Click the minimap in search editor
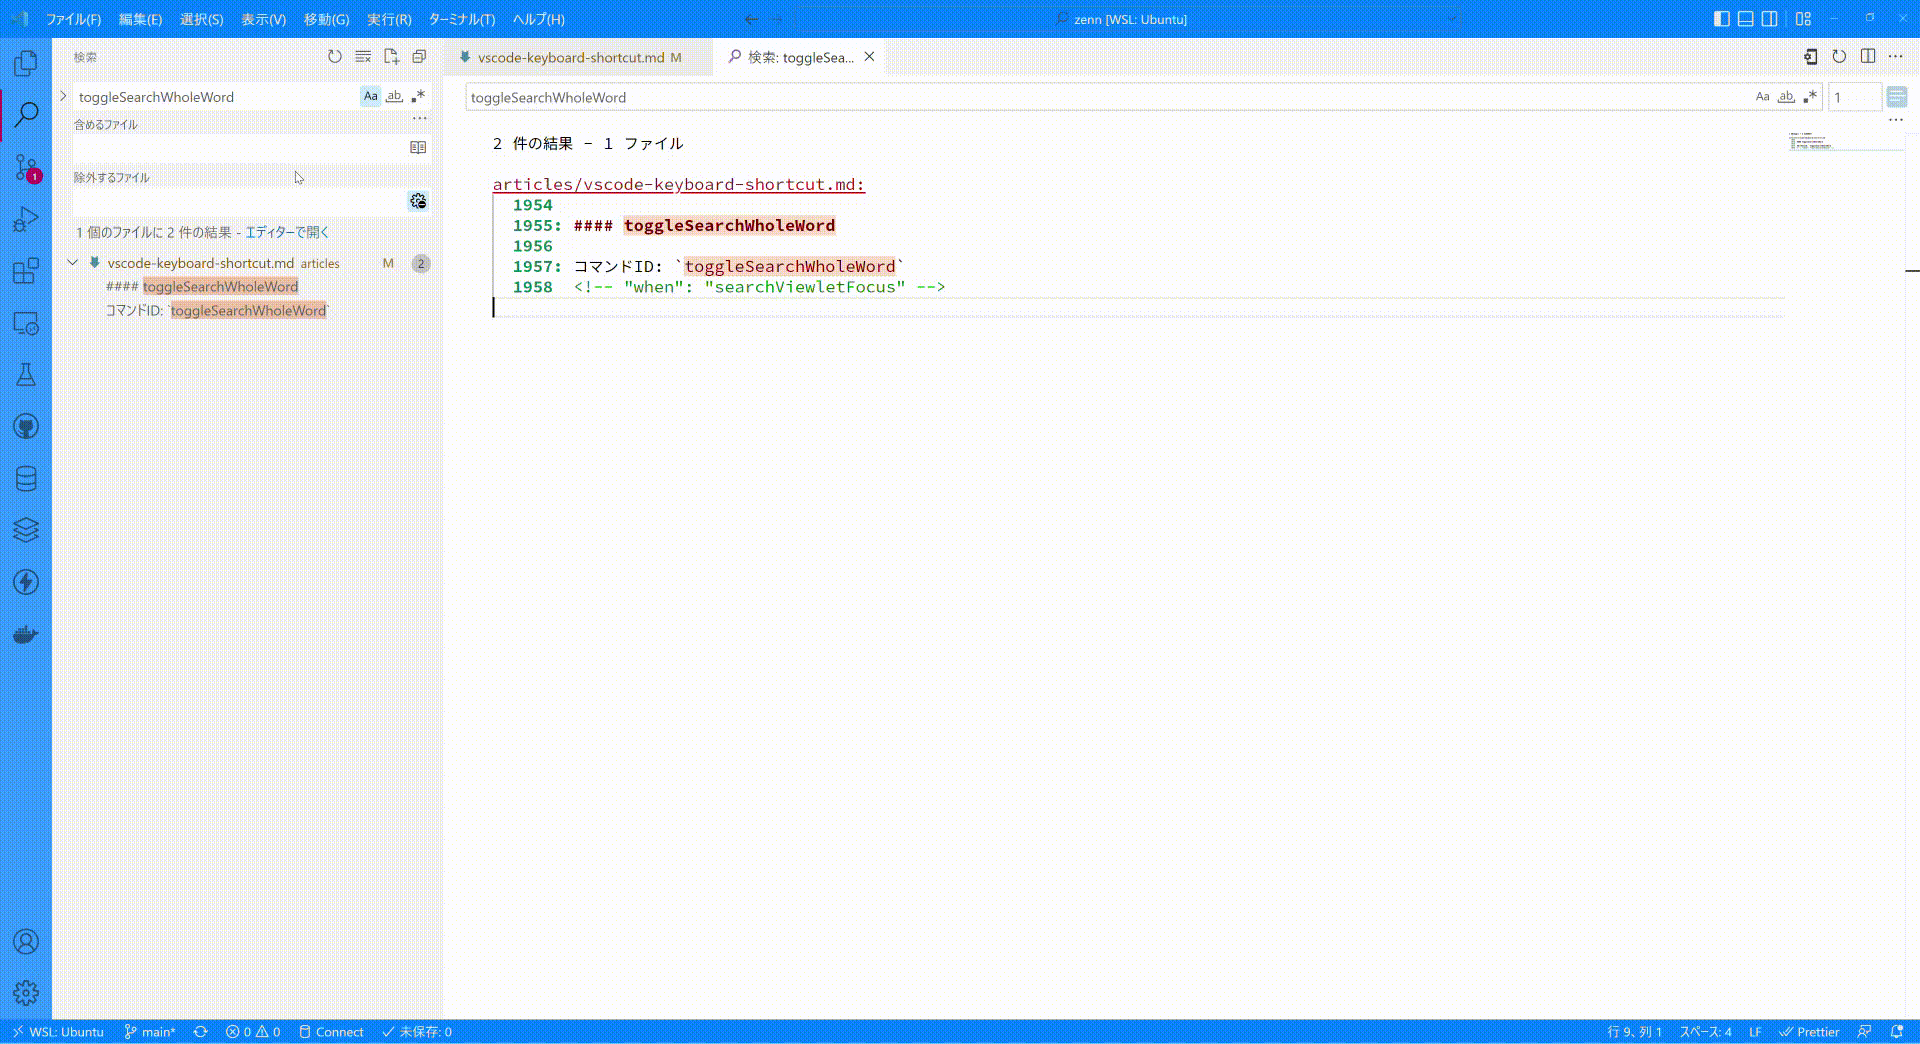 (x=1845, y=141)
